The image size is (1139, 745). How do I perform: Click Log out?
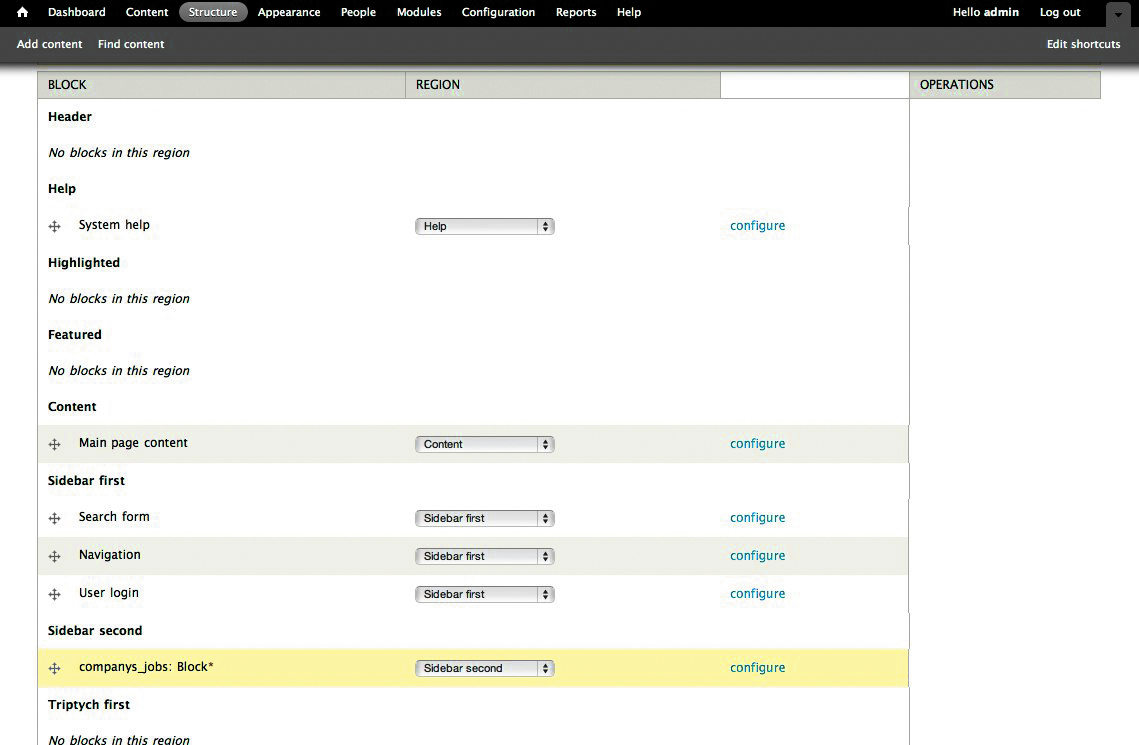pos(1060,12)
